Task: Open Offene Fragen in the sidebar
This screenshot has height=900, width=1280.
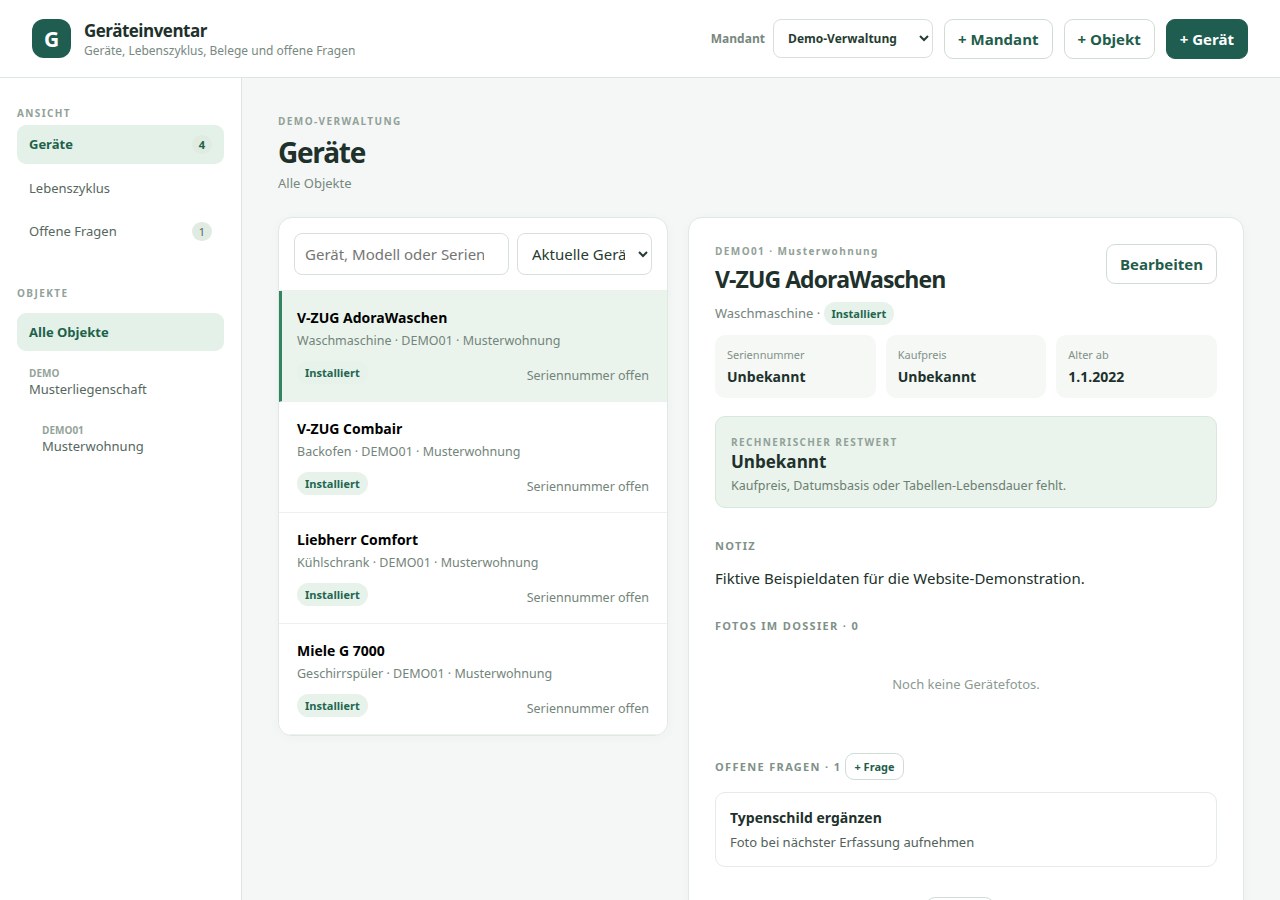Action: coord(120,231)
